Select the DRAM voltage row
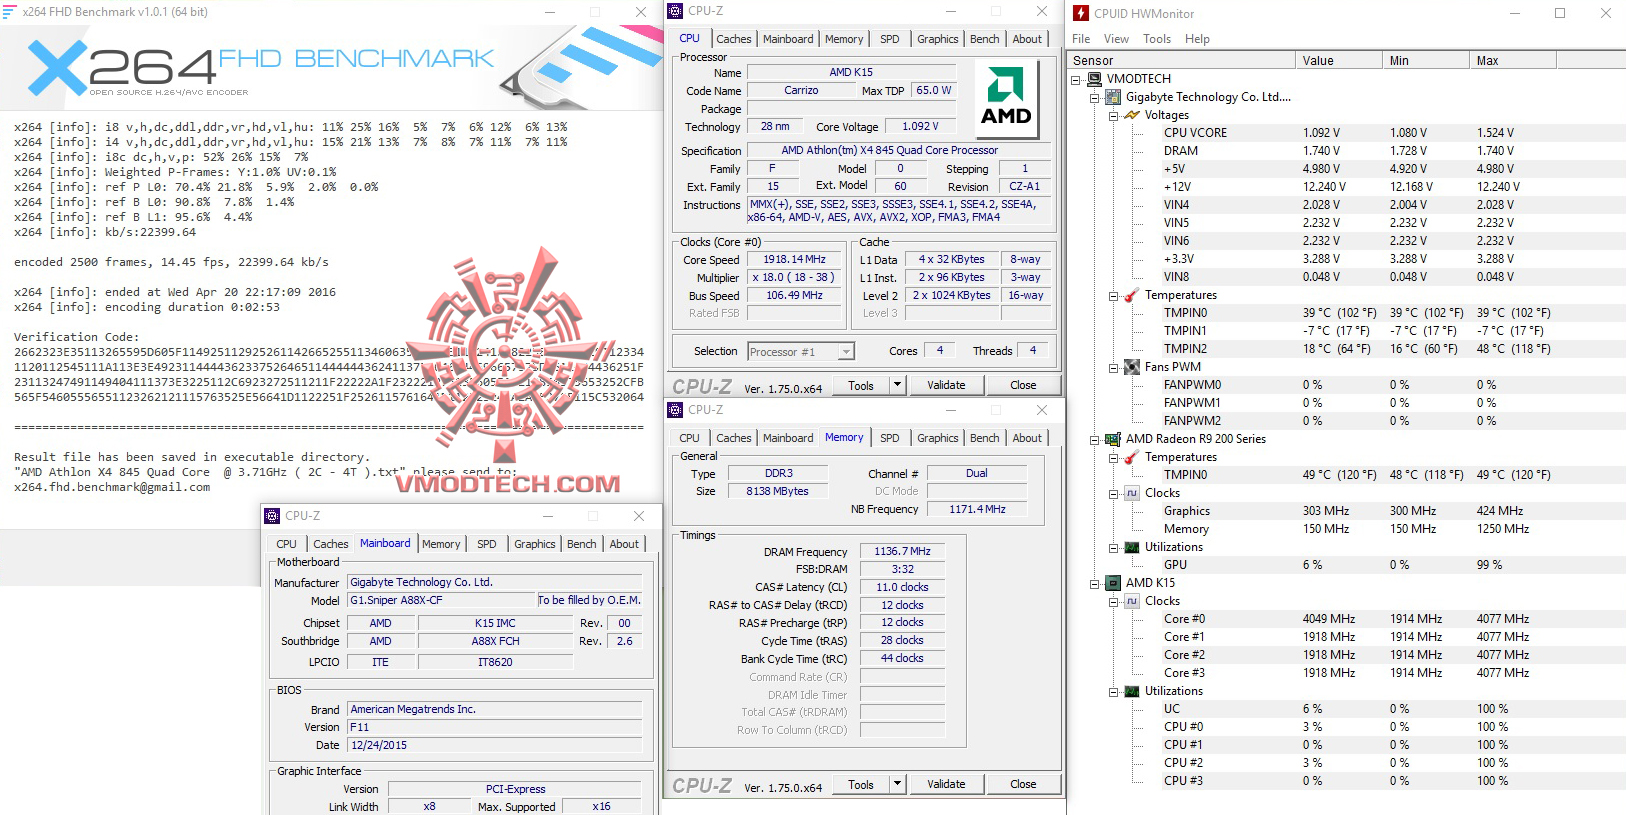1626x815 pixels. pos(1347,151)
